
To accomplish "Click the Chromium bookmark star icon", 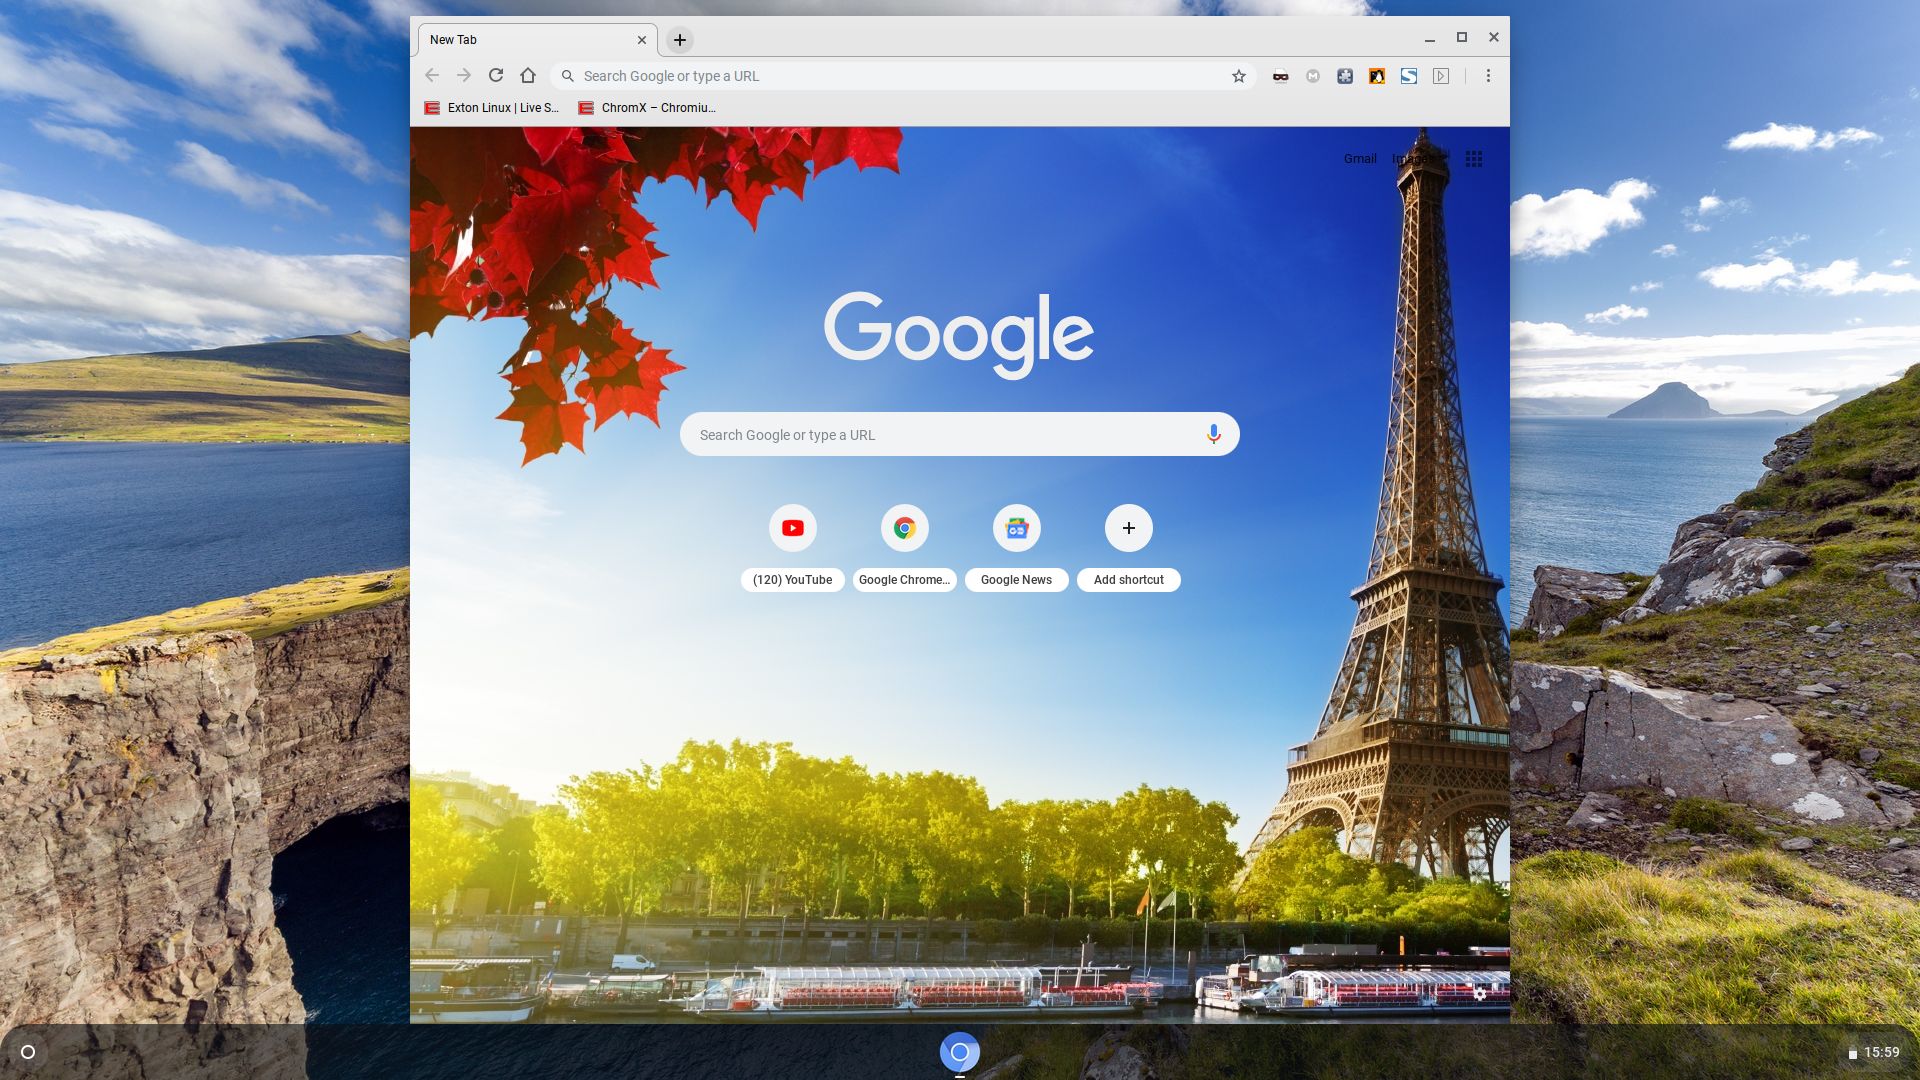I will (1237, 75).
